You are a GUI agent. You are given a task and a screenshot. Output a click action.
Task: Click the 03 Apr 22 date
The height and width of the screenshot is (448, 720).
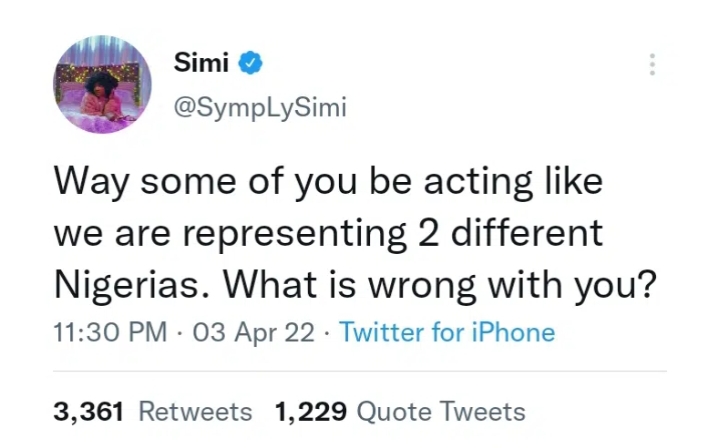253,332
